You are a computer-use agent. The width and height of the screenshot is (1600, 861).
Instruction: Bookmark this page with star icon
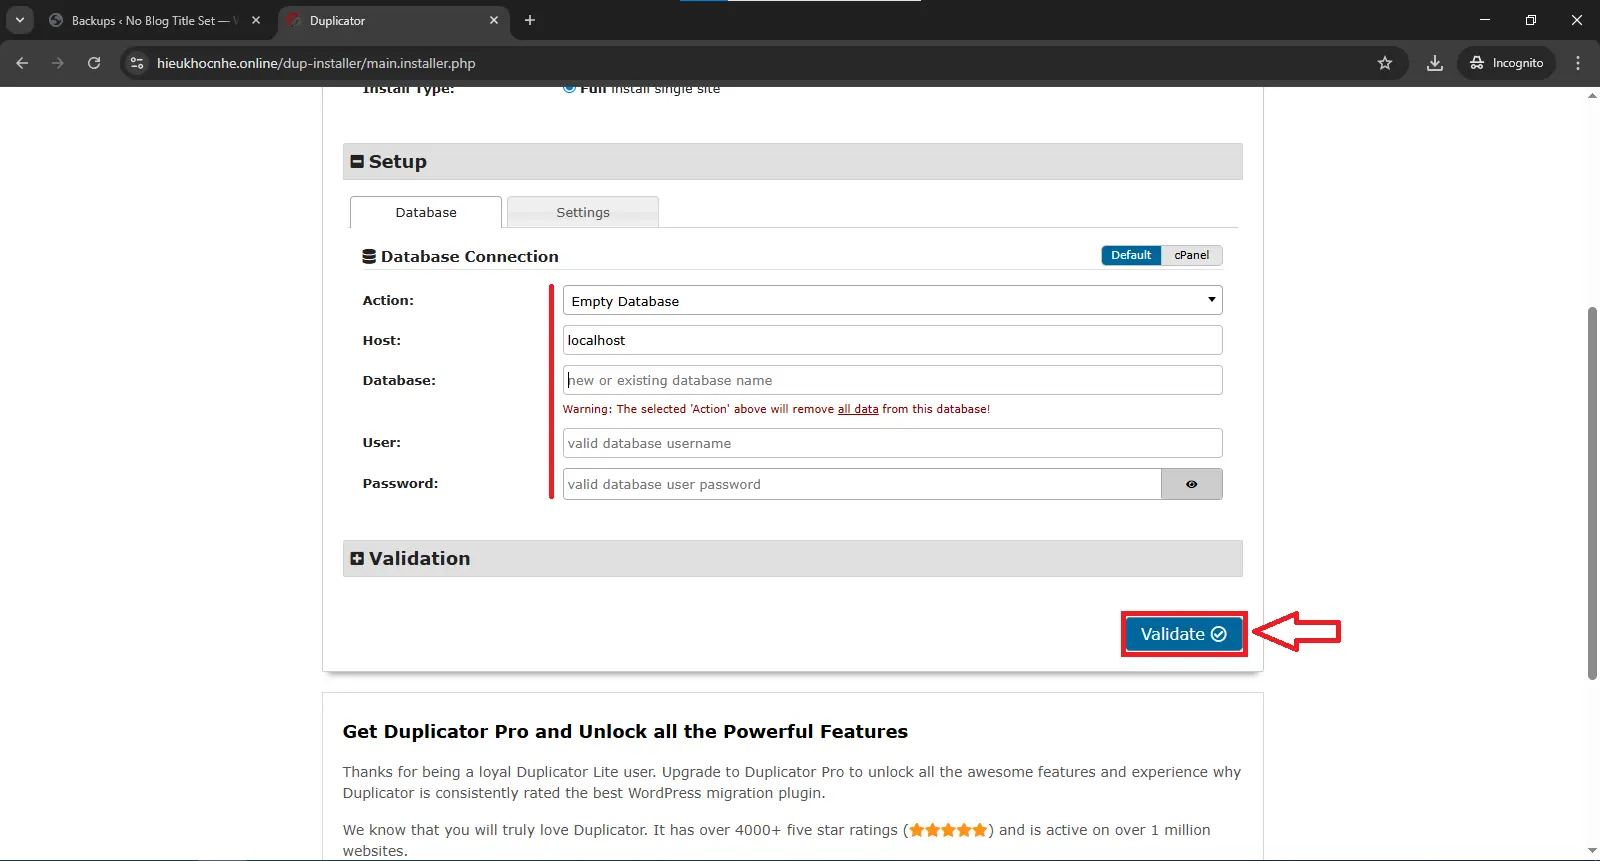coord(1385,63)
